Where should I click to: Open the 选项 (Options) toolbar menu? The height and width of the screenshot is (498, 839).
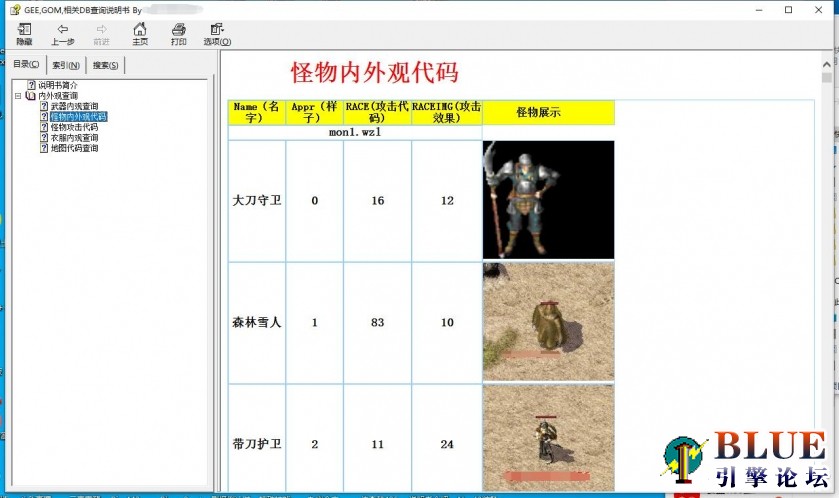(x=217, y=34)
